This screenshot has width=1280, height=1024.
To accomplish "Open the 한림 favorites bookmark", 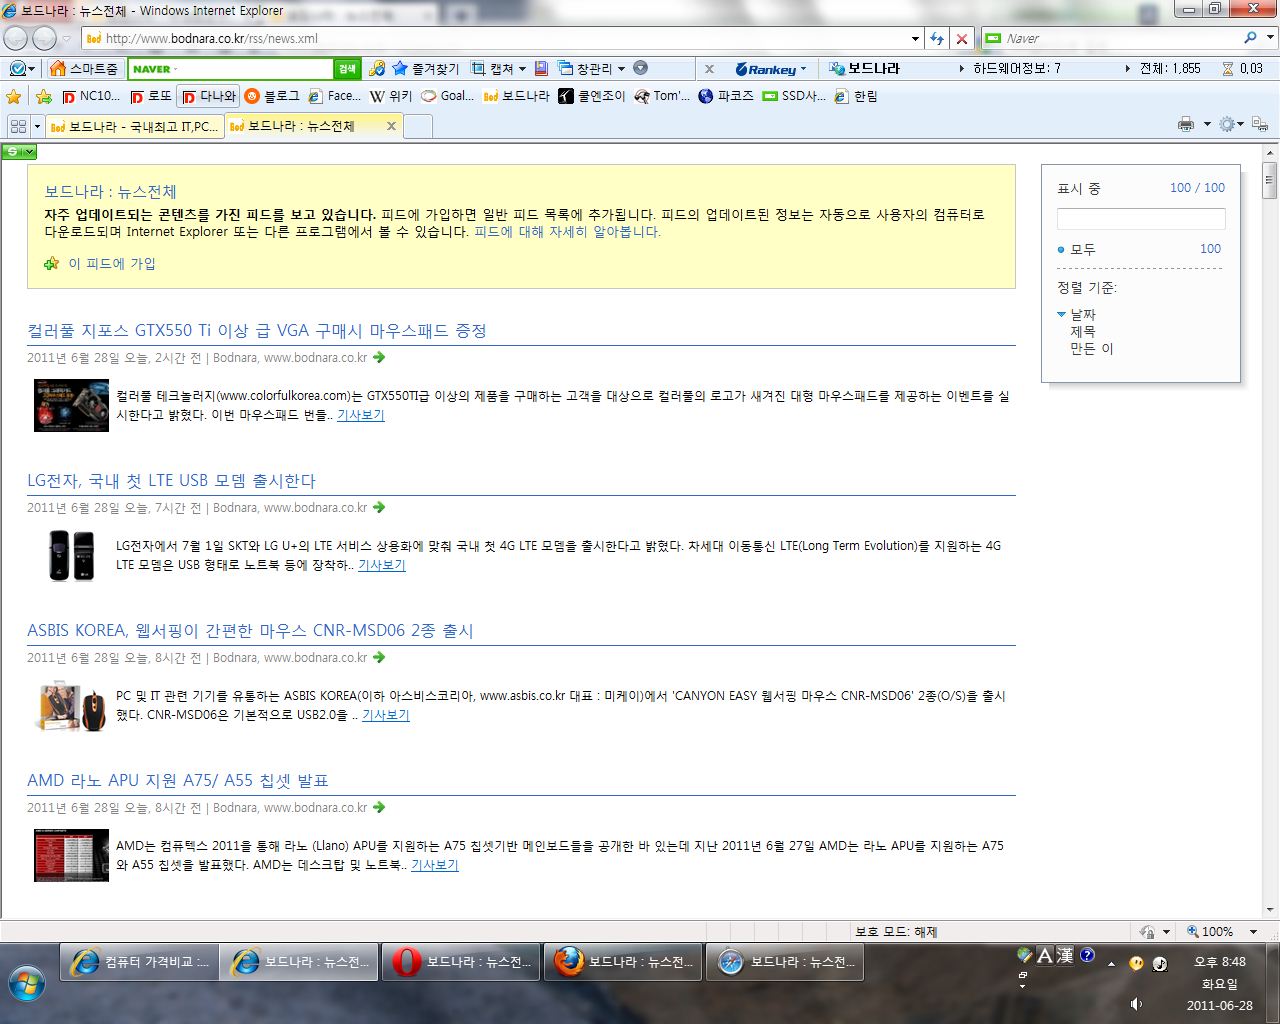I will pyautogui.click(x=856, y=97).
